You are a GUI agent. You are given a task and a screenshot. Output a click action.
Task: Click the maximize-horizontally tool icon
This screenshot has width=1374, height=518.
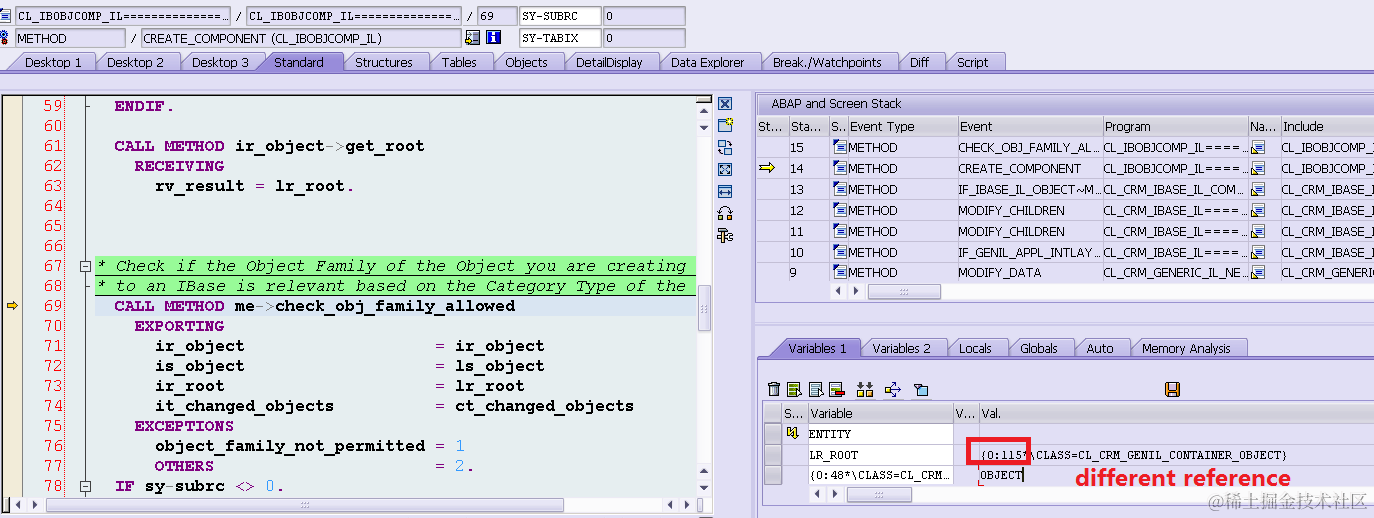point(725,191)
